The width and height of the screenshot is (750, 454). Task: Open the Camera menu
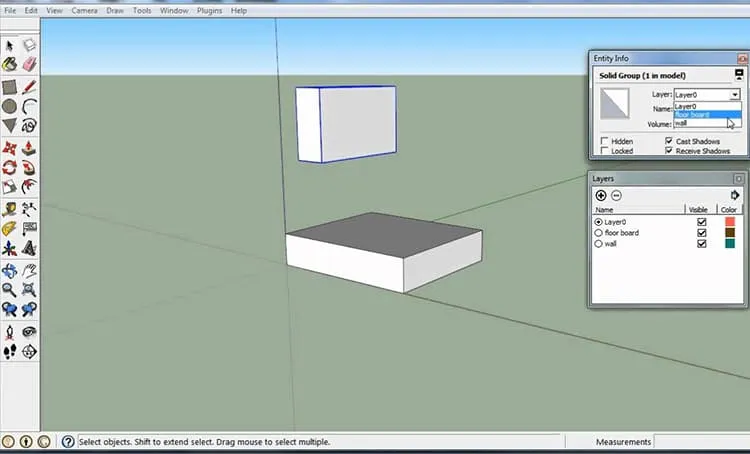click(84, 10)
